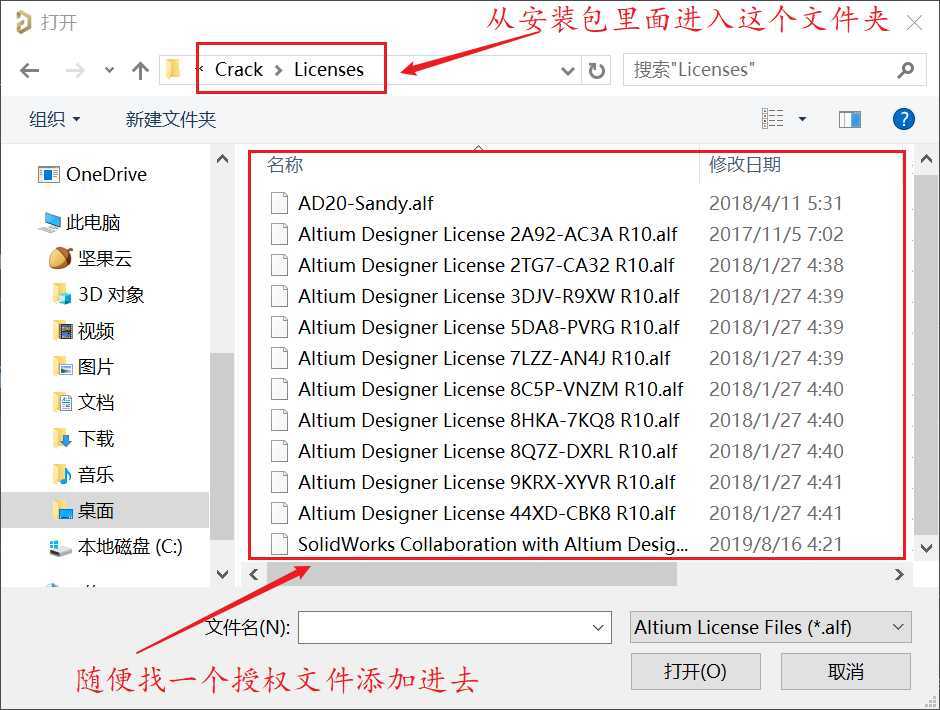Viewport: 940px width, 710px height.
Task: Sort by the 修改日期 column header
Action: [x=745, y=164]
